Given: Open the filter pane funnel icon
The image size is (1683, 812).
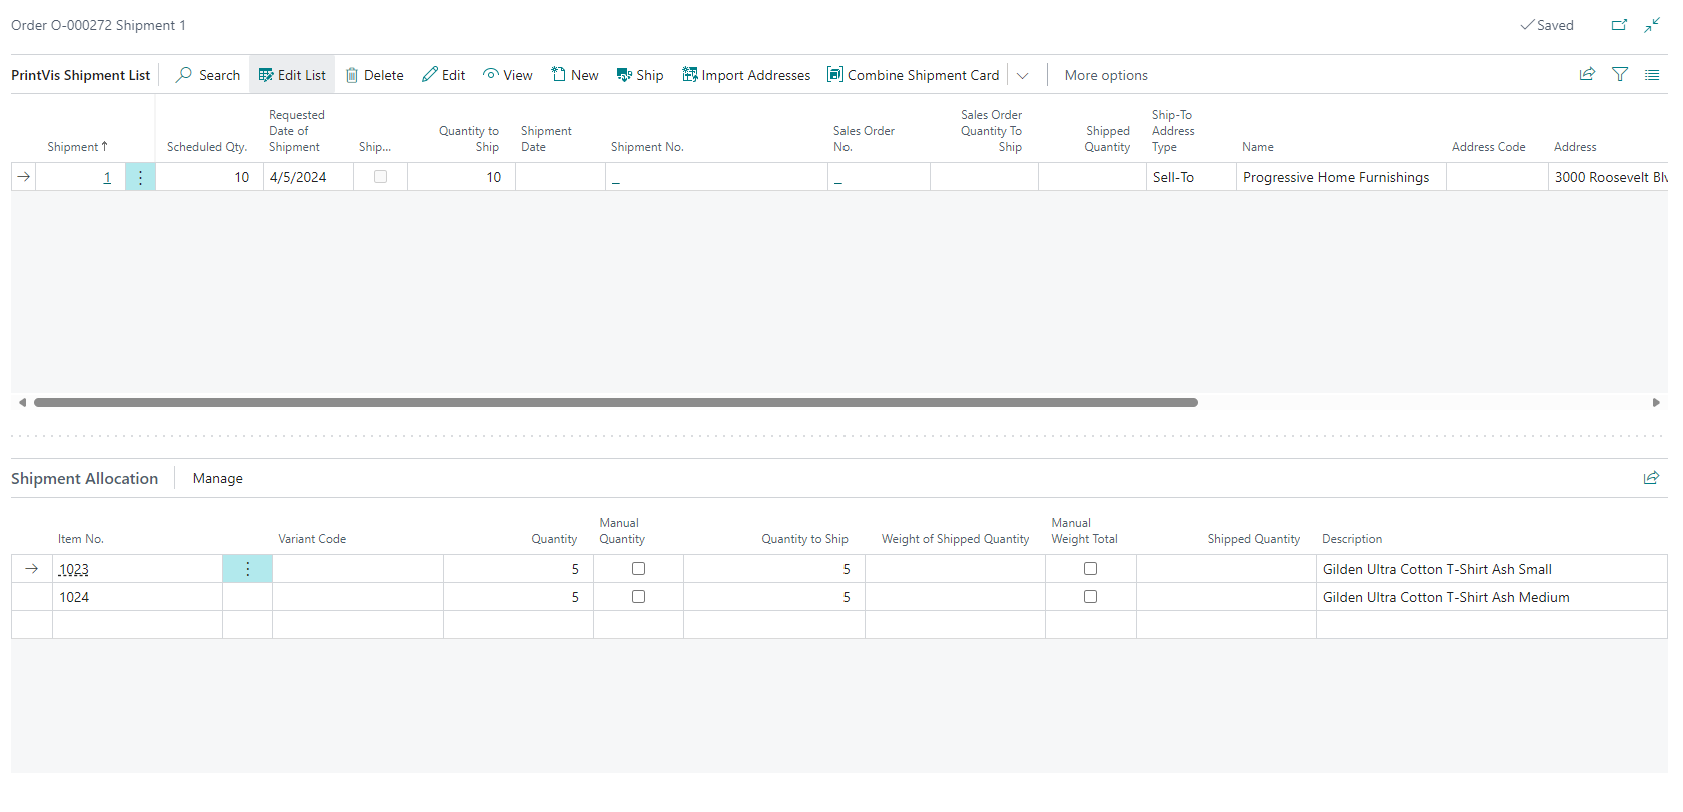Looking at the screenshot, I should tap(1620, 75).
